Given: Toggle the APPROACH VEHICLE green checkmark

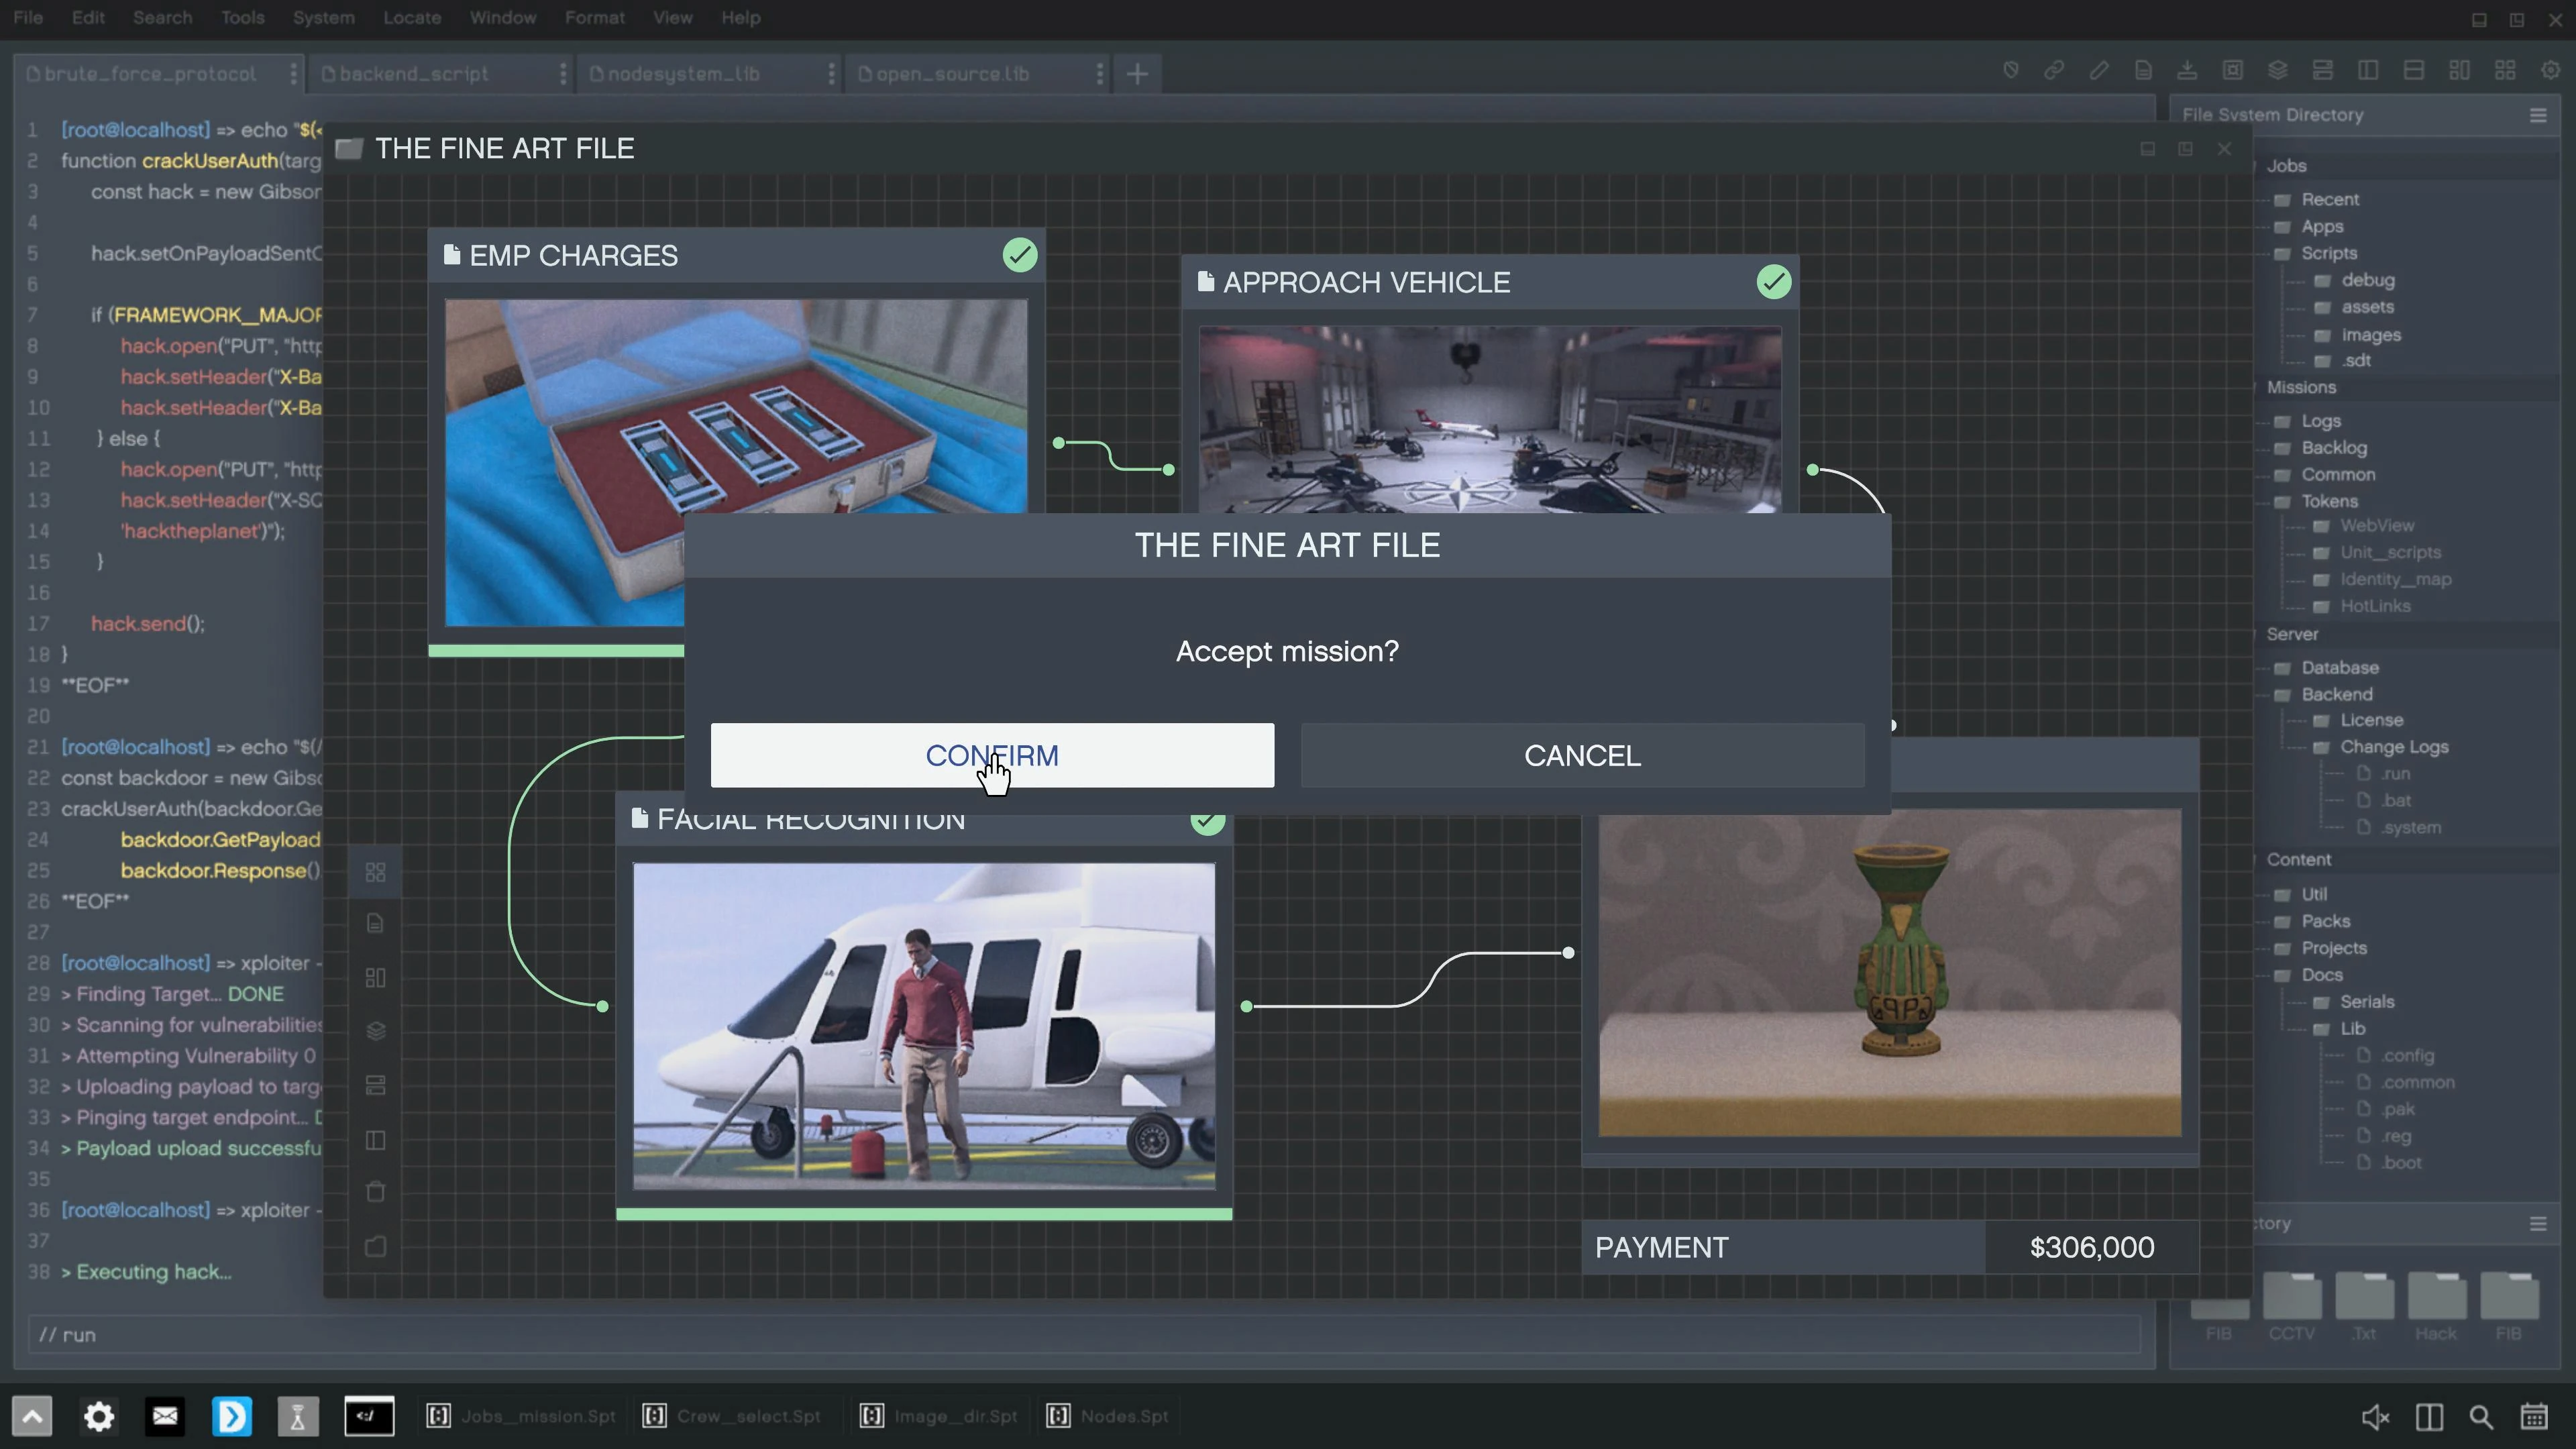Looking at the screenshot, I should coord(1774,282).
